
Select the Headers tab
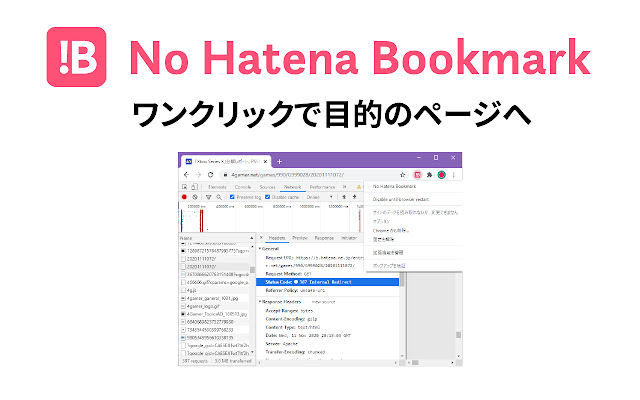[277, 238]
